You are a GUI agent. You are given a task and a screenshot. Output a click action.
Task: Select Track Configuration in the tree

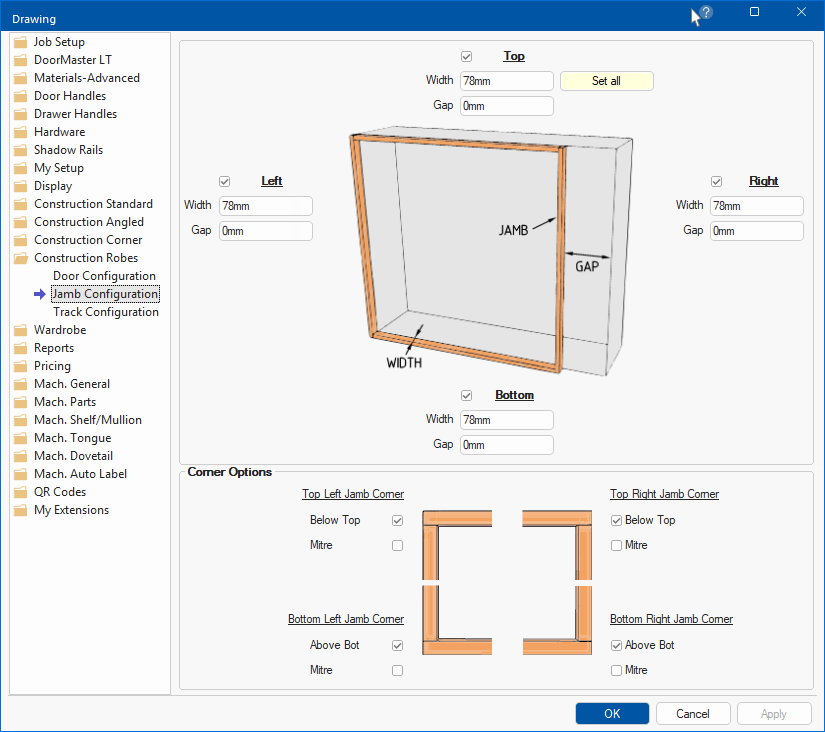[x=105, y=312]
